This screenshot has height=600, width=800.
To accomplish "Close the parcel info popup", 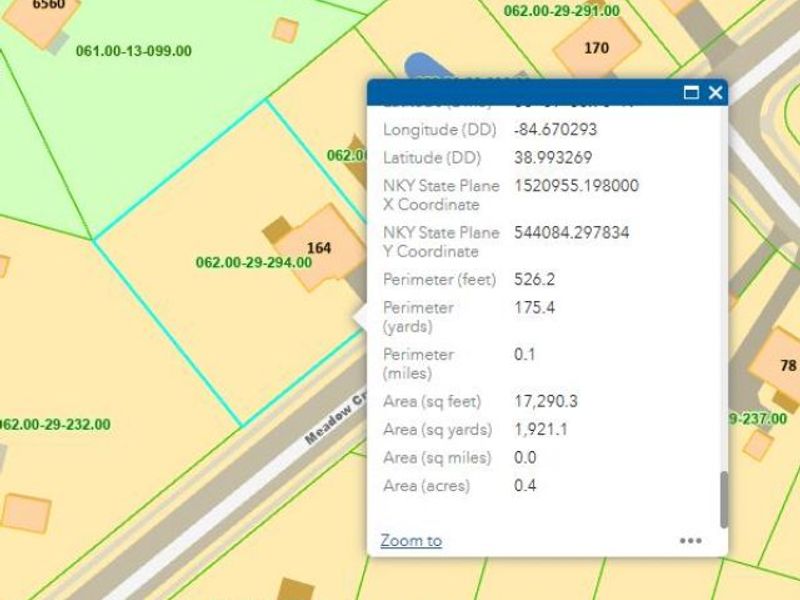I will [715, 93].
